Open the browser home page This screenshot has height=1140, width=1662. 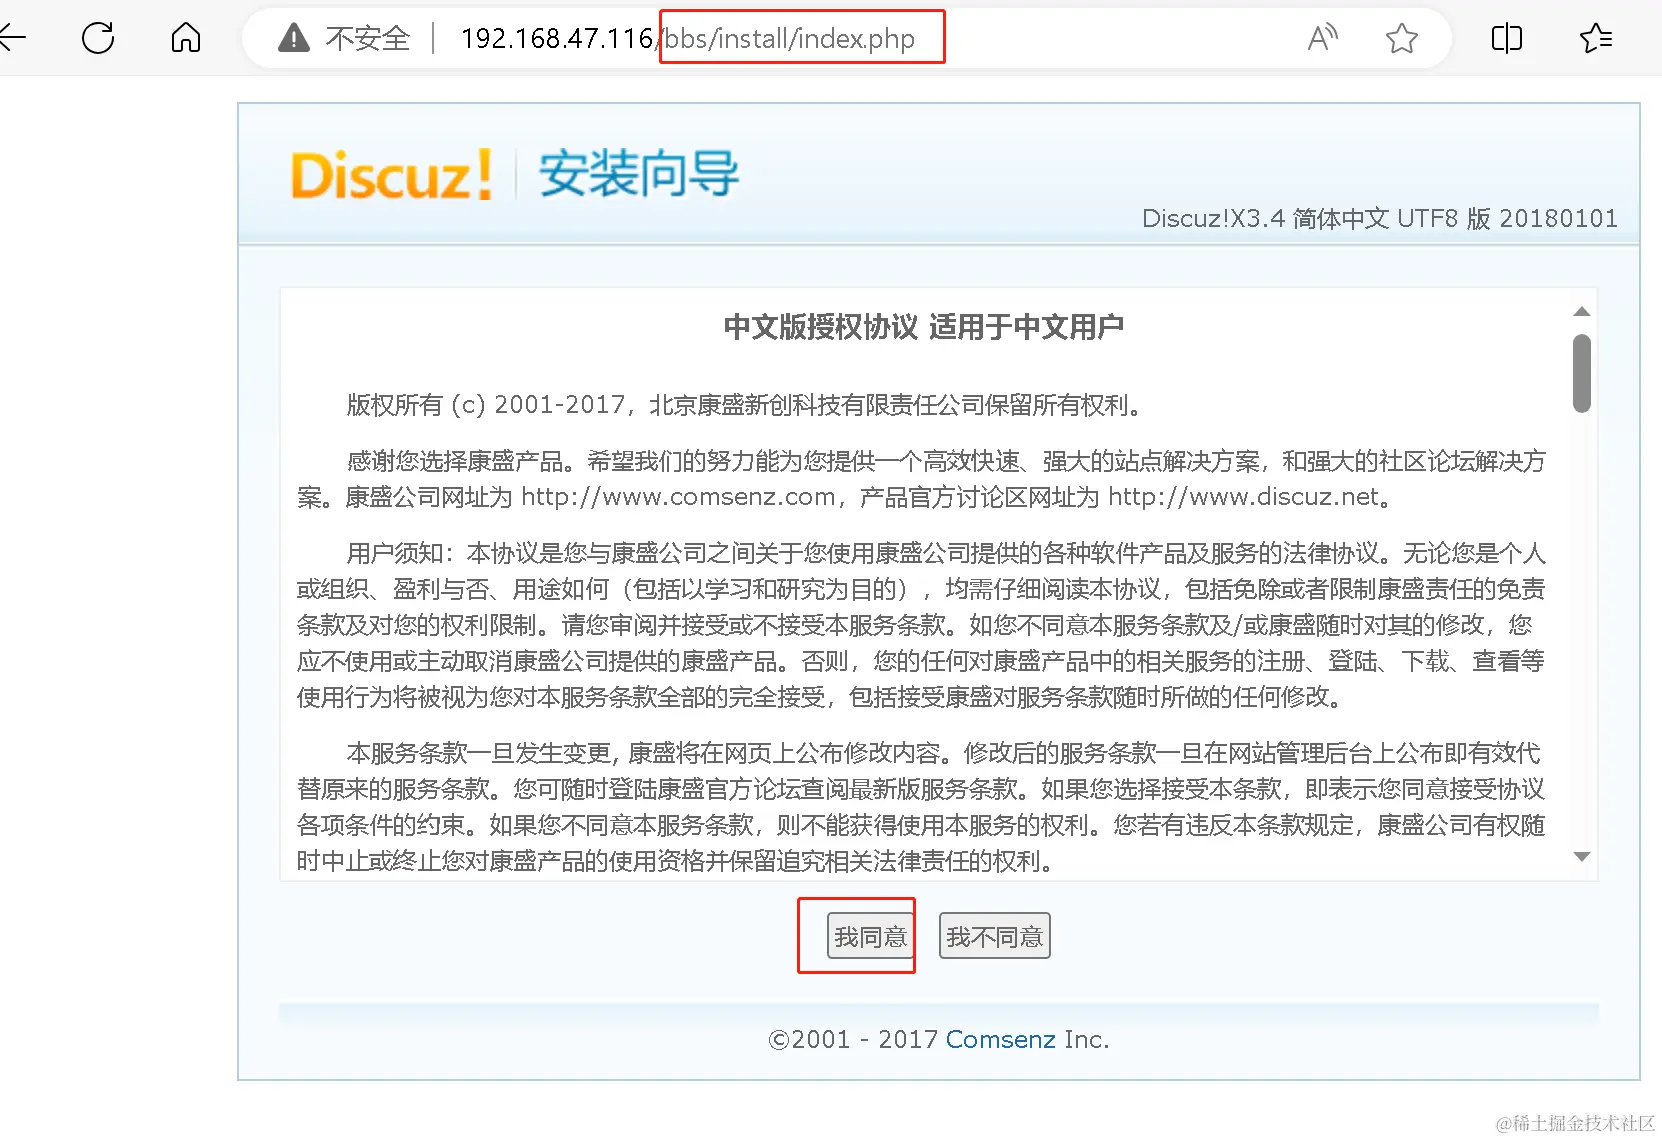point(186,38)
